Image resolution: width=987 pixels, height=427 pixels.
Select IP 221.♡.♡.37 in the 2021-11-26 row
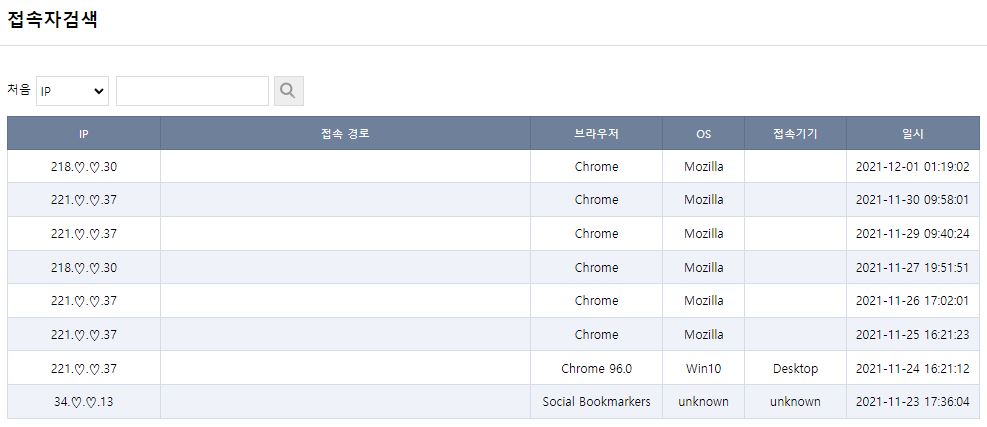coord(84,301)
